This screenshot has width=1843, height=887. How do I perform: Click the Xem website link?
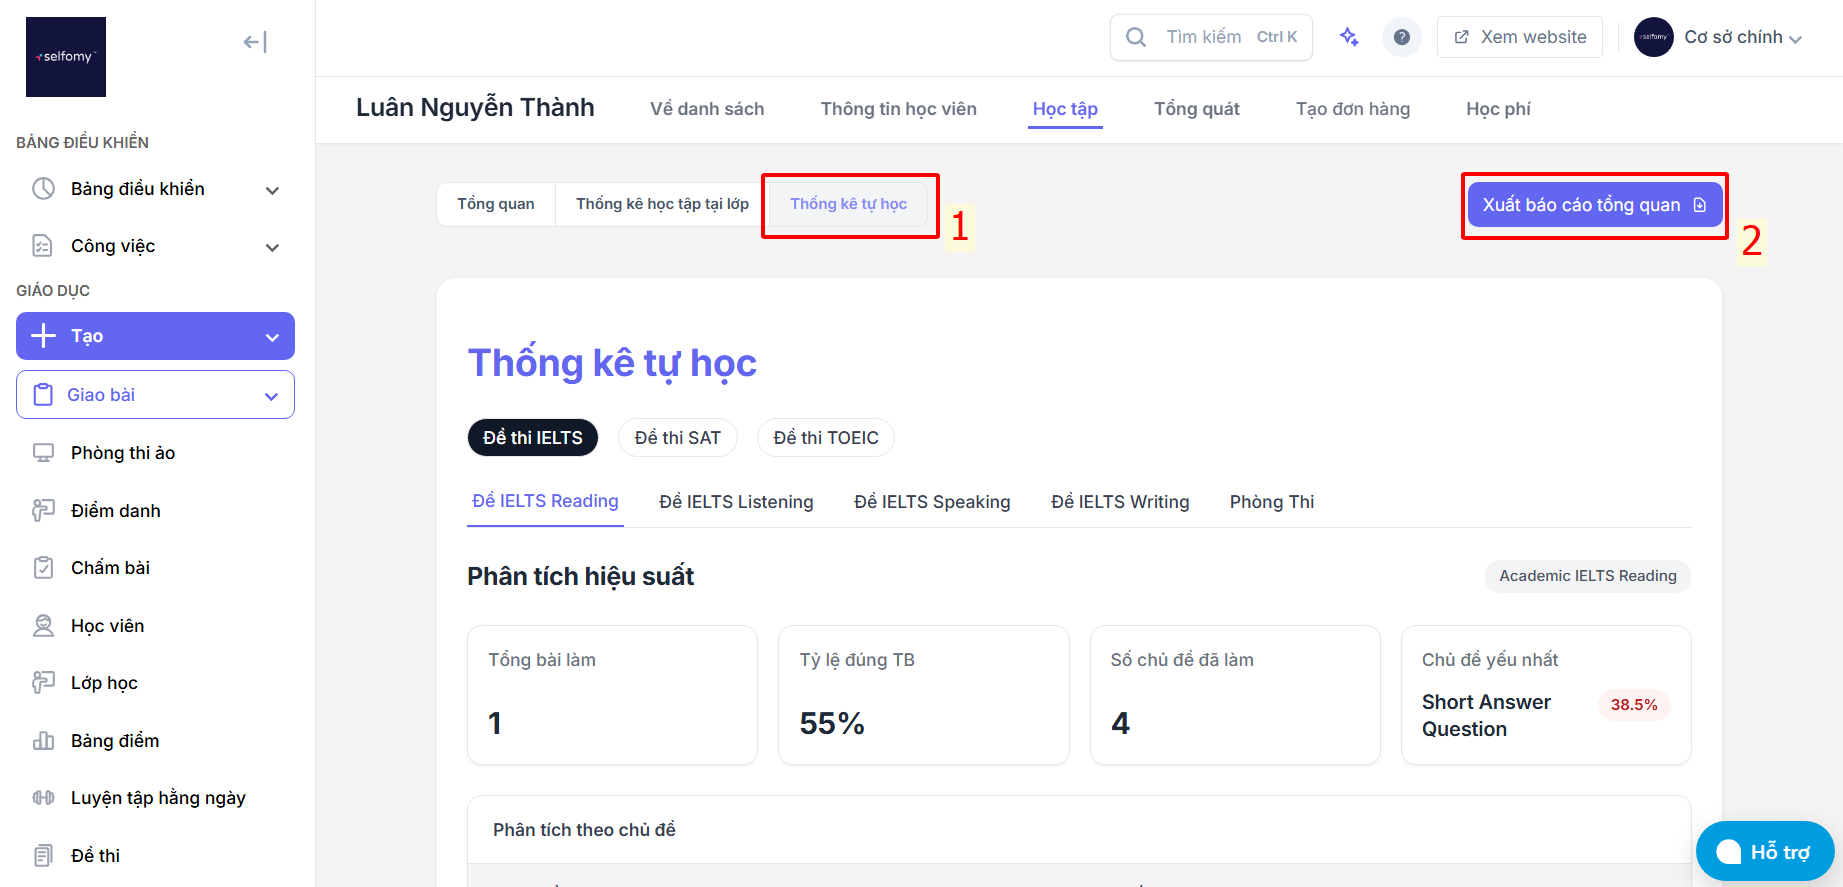point(1520,37)
